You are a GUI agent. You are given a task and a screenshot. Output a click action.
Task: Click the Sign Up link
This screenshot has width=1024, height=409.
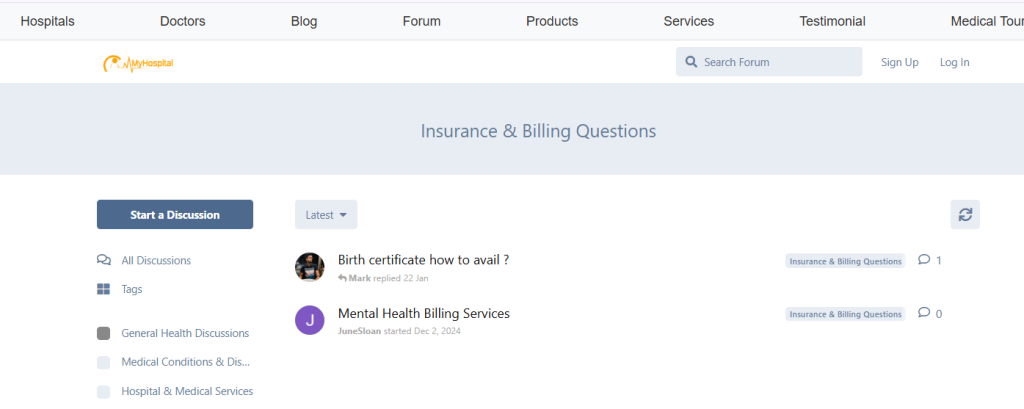899,62
